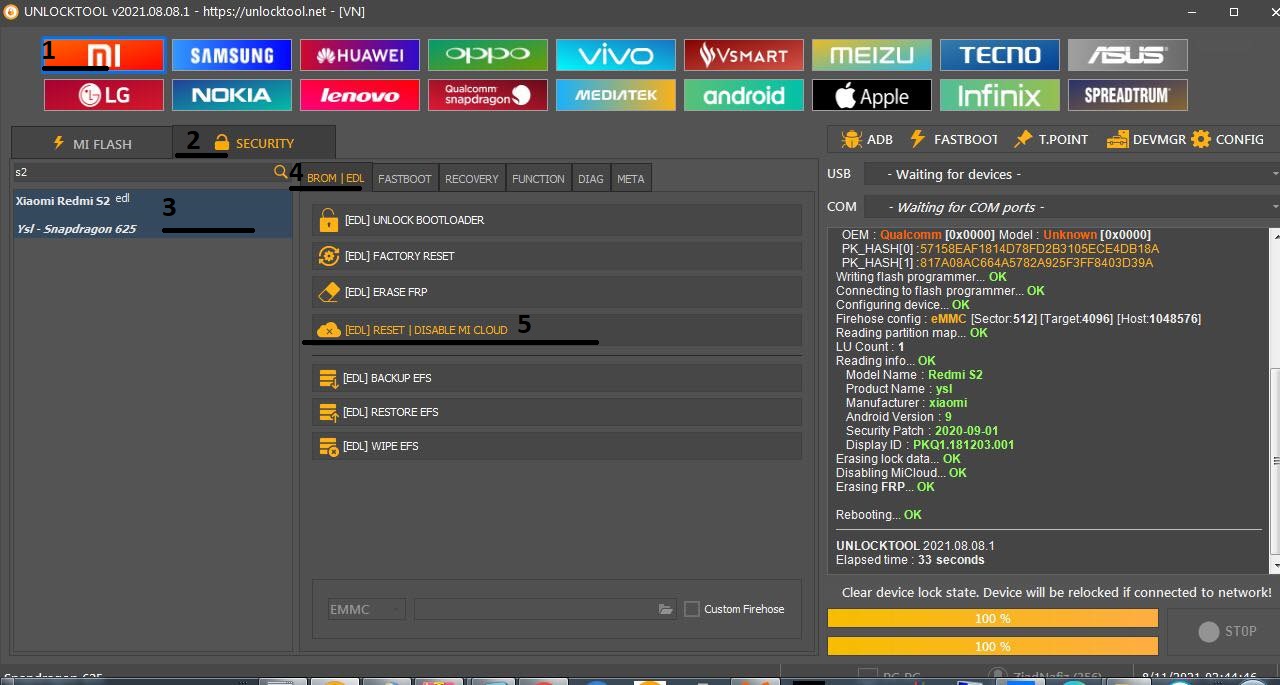Click 'Display ID : PKQ1.181203.001' log line
The image size is (1280, 685).
(930, 445)
